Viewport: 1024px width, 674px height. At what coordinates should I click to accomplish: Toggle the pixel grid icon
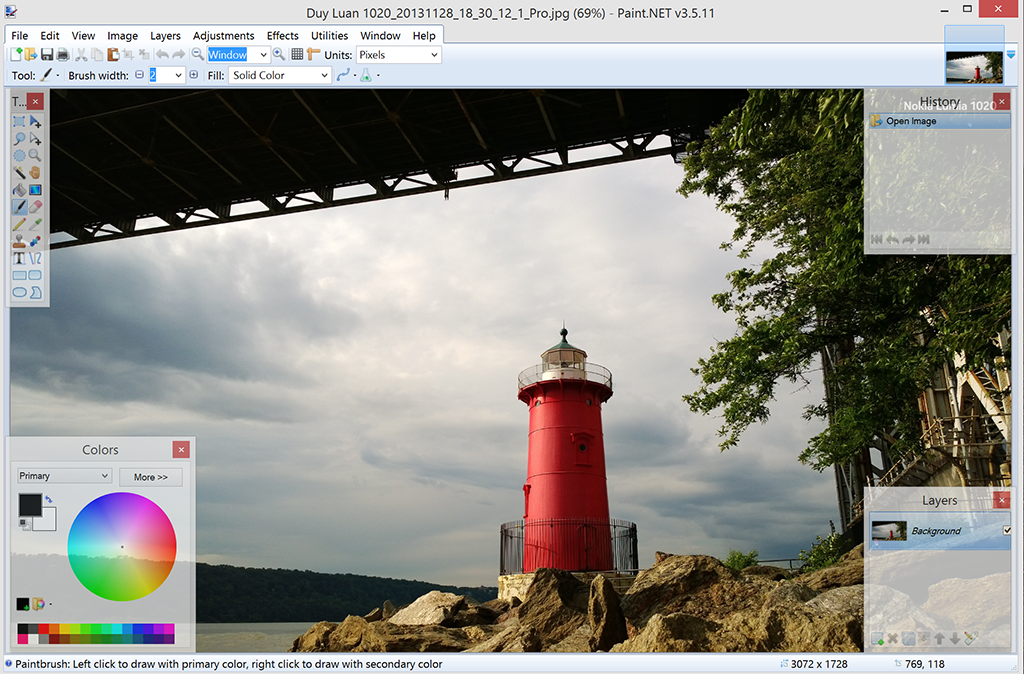[297, 55]
